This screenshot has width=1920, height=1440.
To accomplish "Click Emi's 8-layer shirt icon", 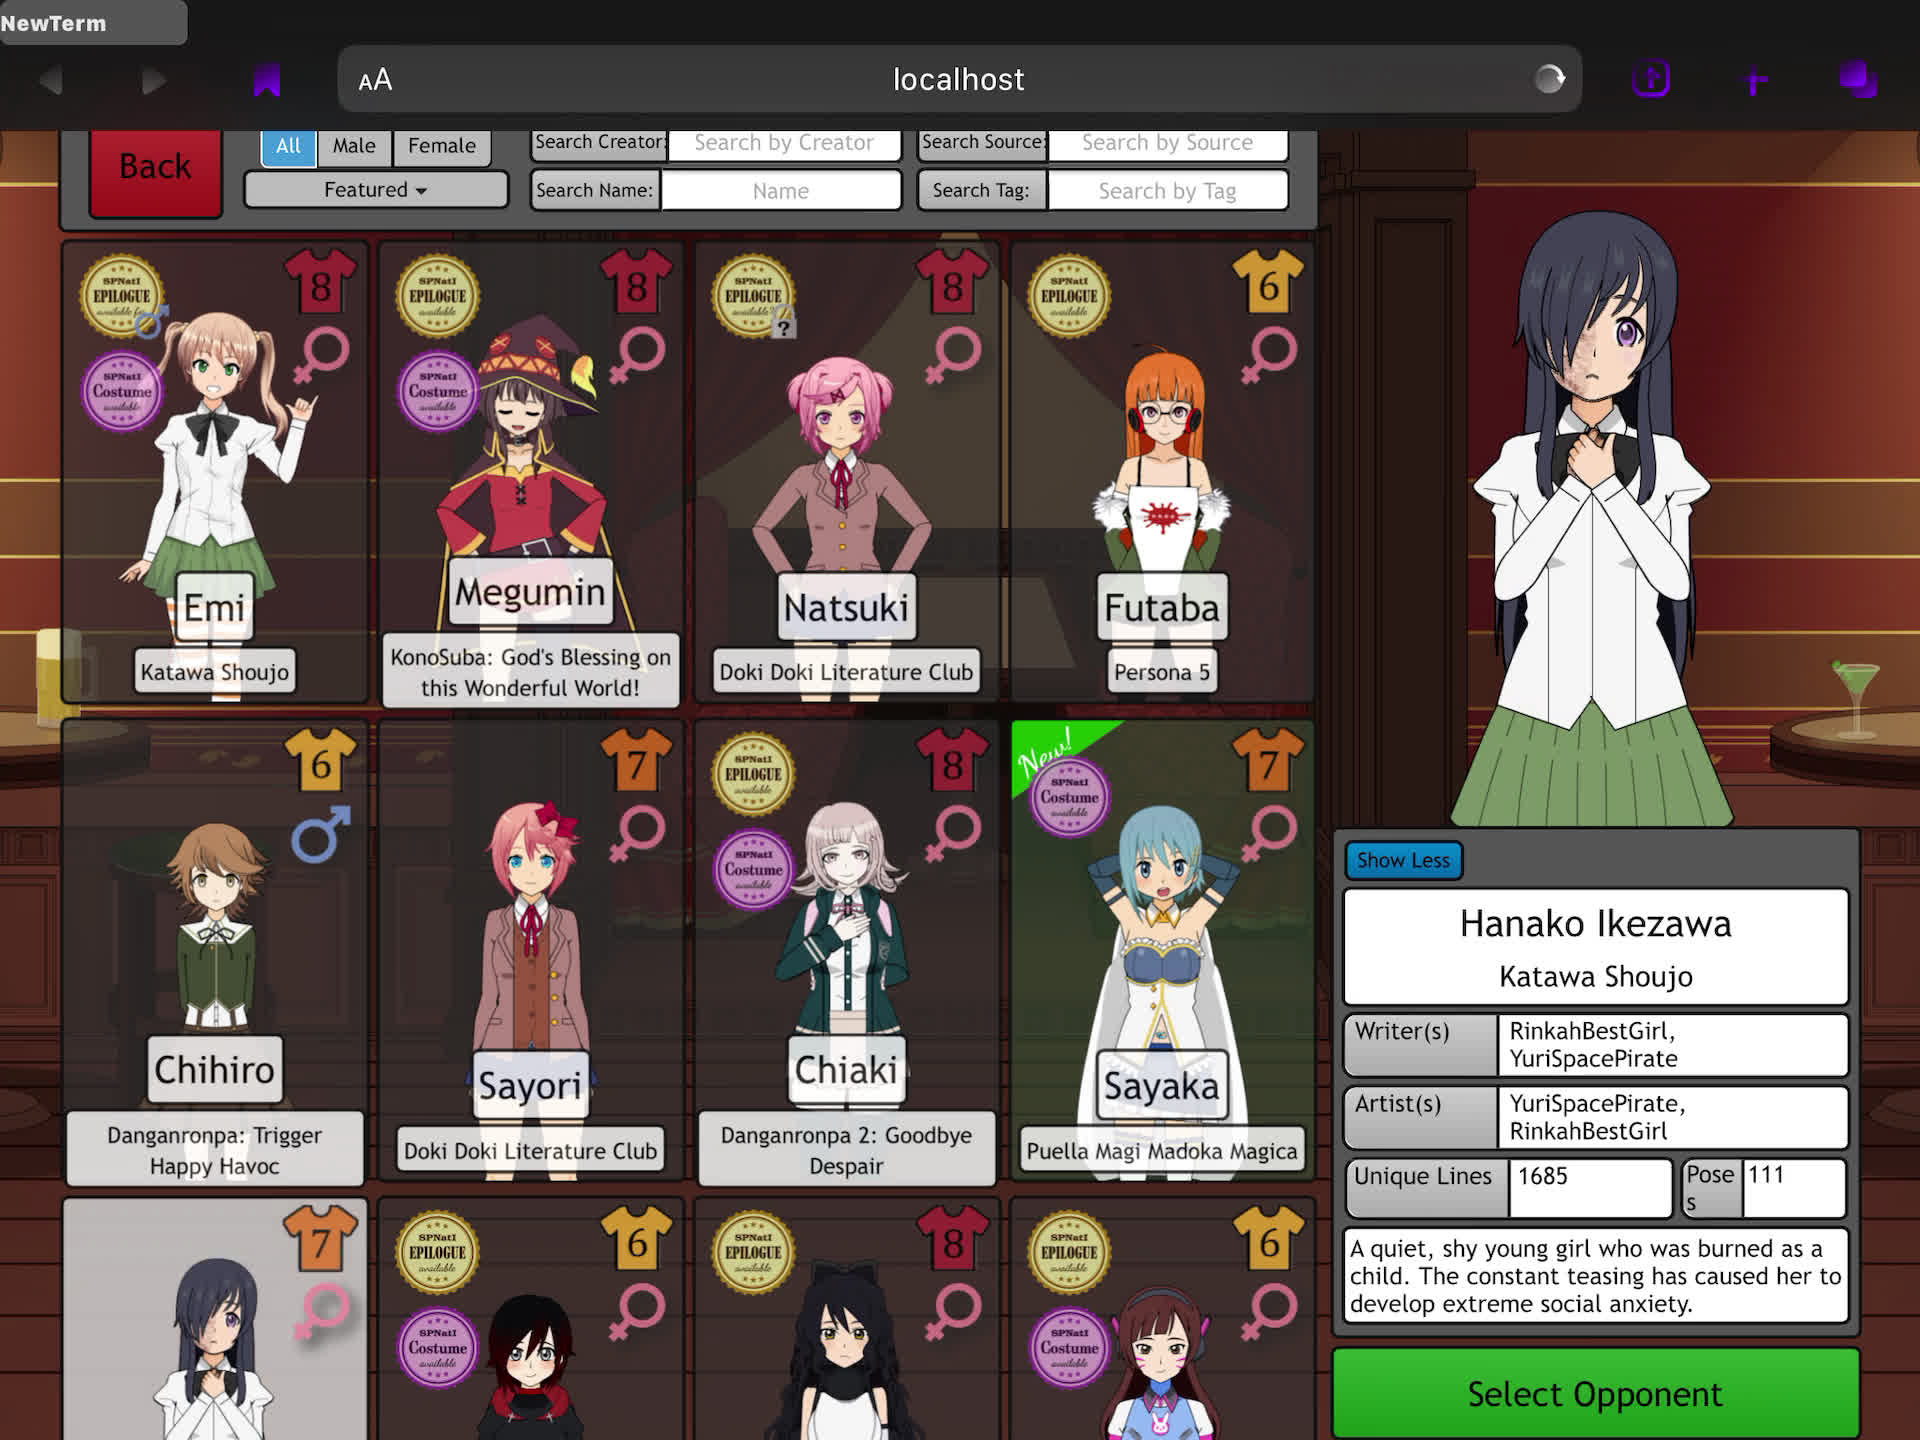I will [x=320, y=283].
